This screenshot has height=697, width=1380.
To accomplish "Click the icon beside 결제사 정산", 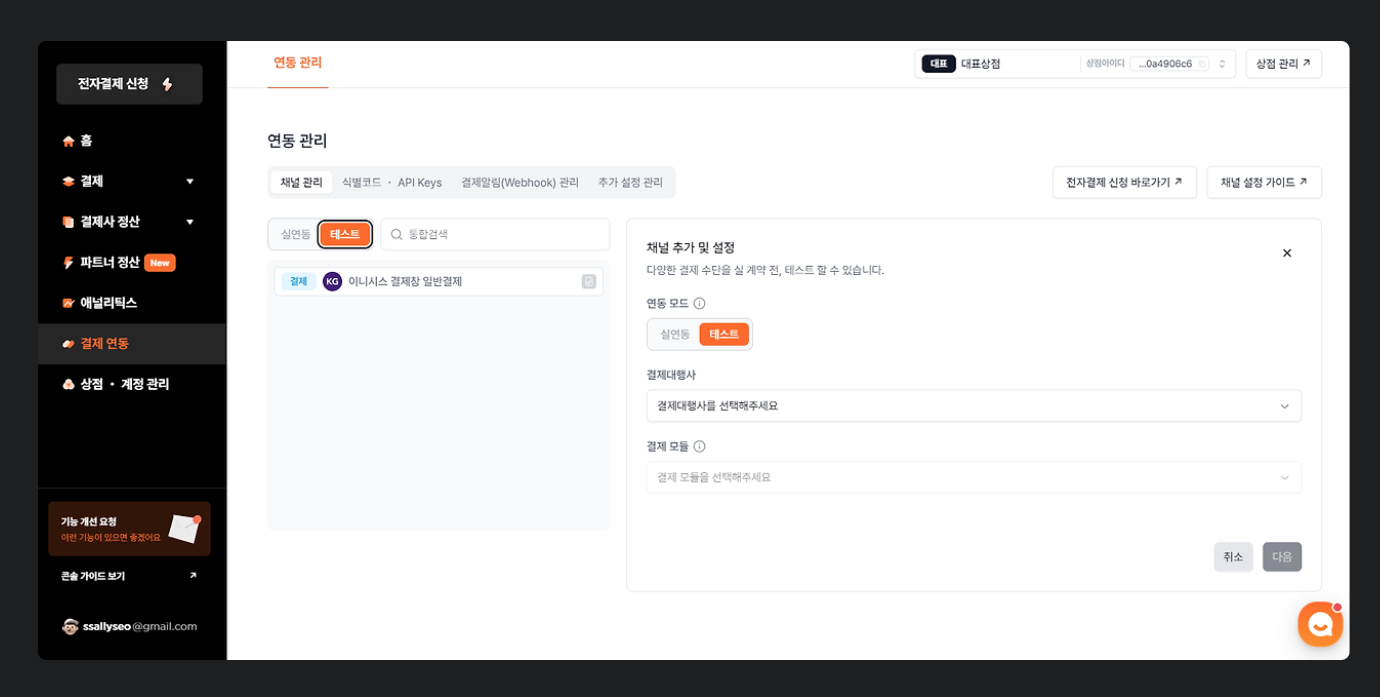I will click(68, 222).
